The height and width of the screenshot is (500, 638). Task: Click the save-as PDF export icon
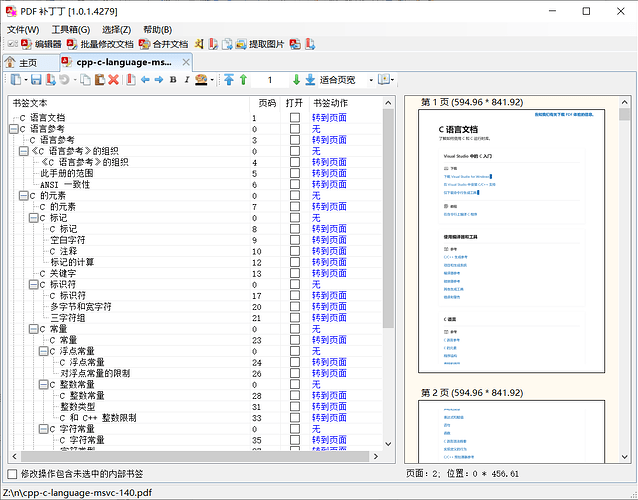tap(50, 80)
